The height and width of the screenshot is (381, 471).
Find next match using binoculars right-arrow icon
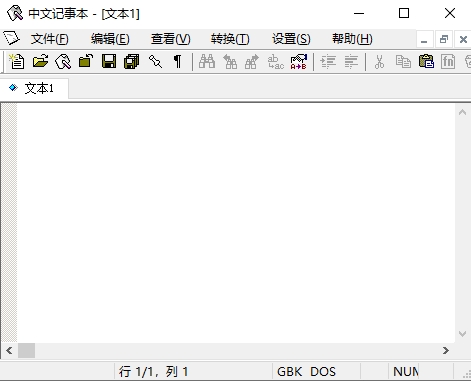pyautogui.click(x=252, y=62)
